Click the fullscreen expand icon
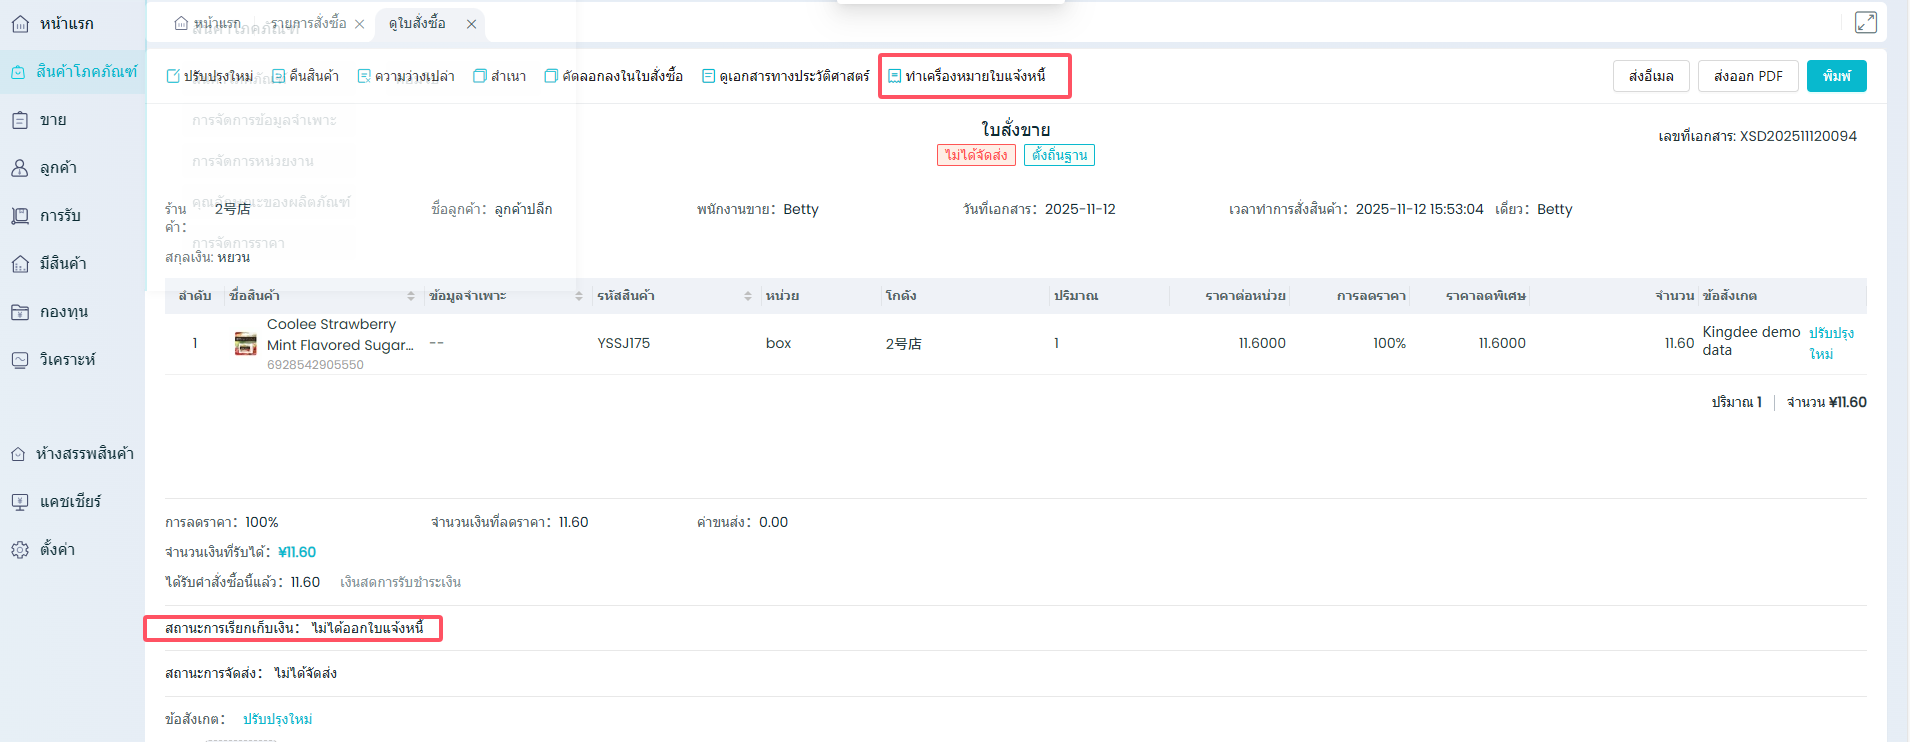The image size is (1910, 742). 1865,22
